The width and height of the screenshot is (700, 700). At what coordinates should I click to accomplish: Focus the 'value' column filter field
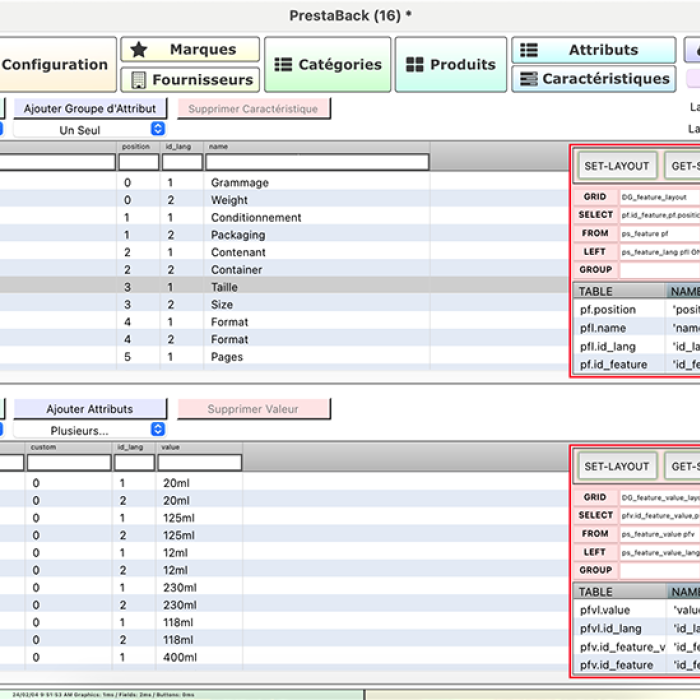click(199, 463)
